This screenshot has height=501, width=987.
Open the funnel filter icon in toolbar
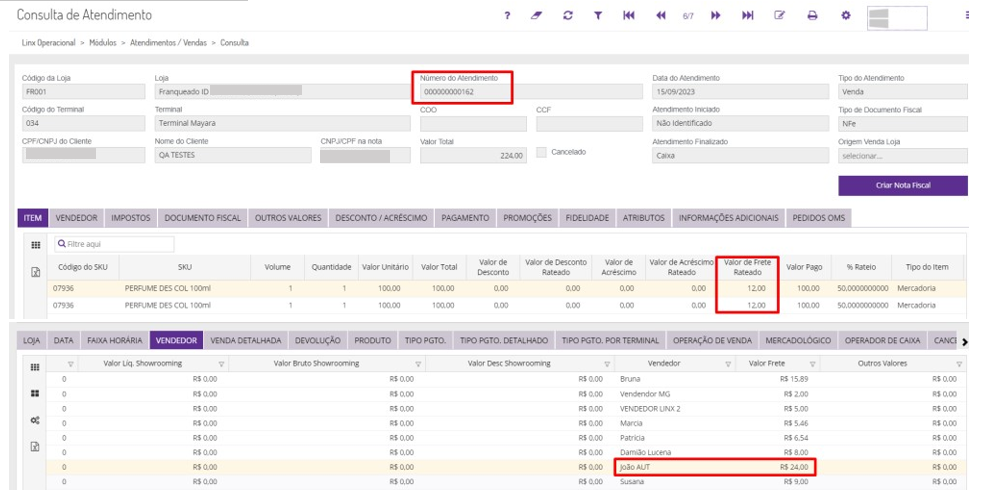pos(598,16)
